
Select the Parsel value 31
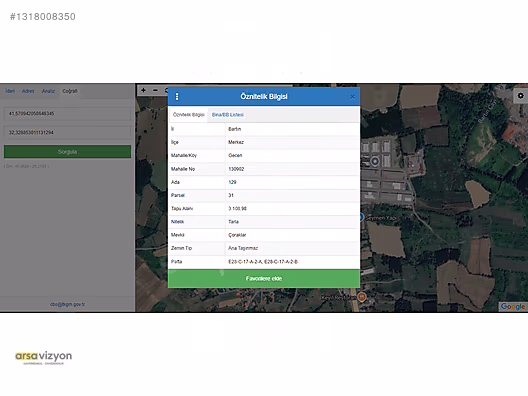point(231,195)
